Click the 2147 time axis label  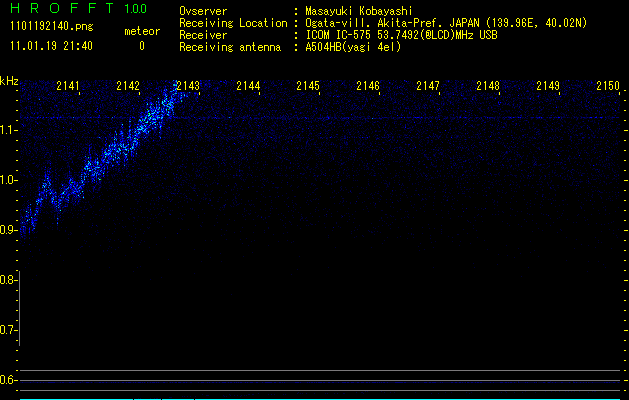pos(428,85)
